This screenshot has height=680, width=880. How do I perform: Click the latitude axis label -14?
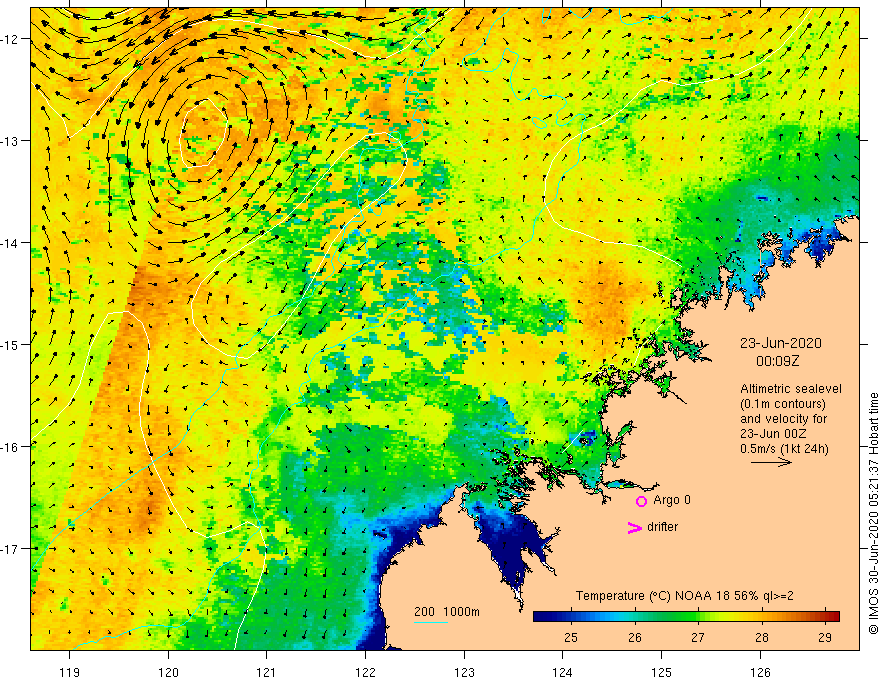tap(11, 243)
